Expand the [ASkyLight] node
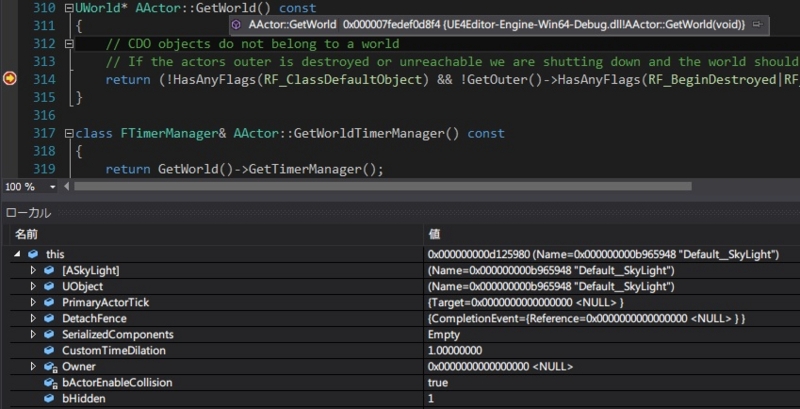Viewport: 800px width, 409px height. (x=33, y=270)
